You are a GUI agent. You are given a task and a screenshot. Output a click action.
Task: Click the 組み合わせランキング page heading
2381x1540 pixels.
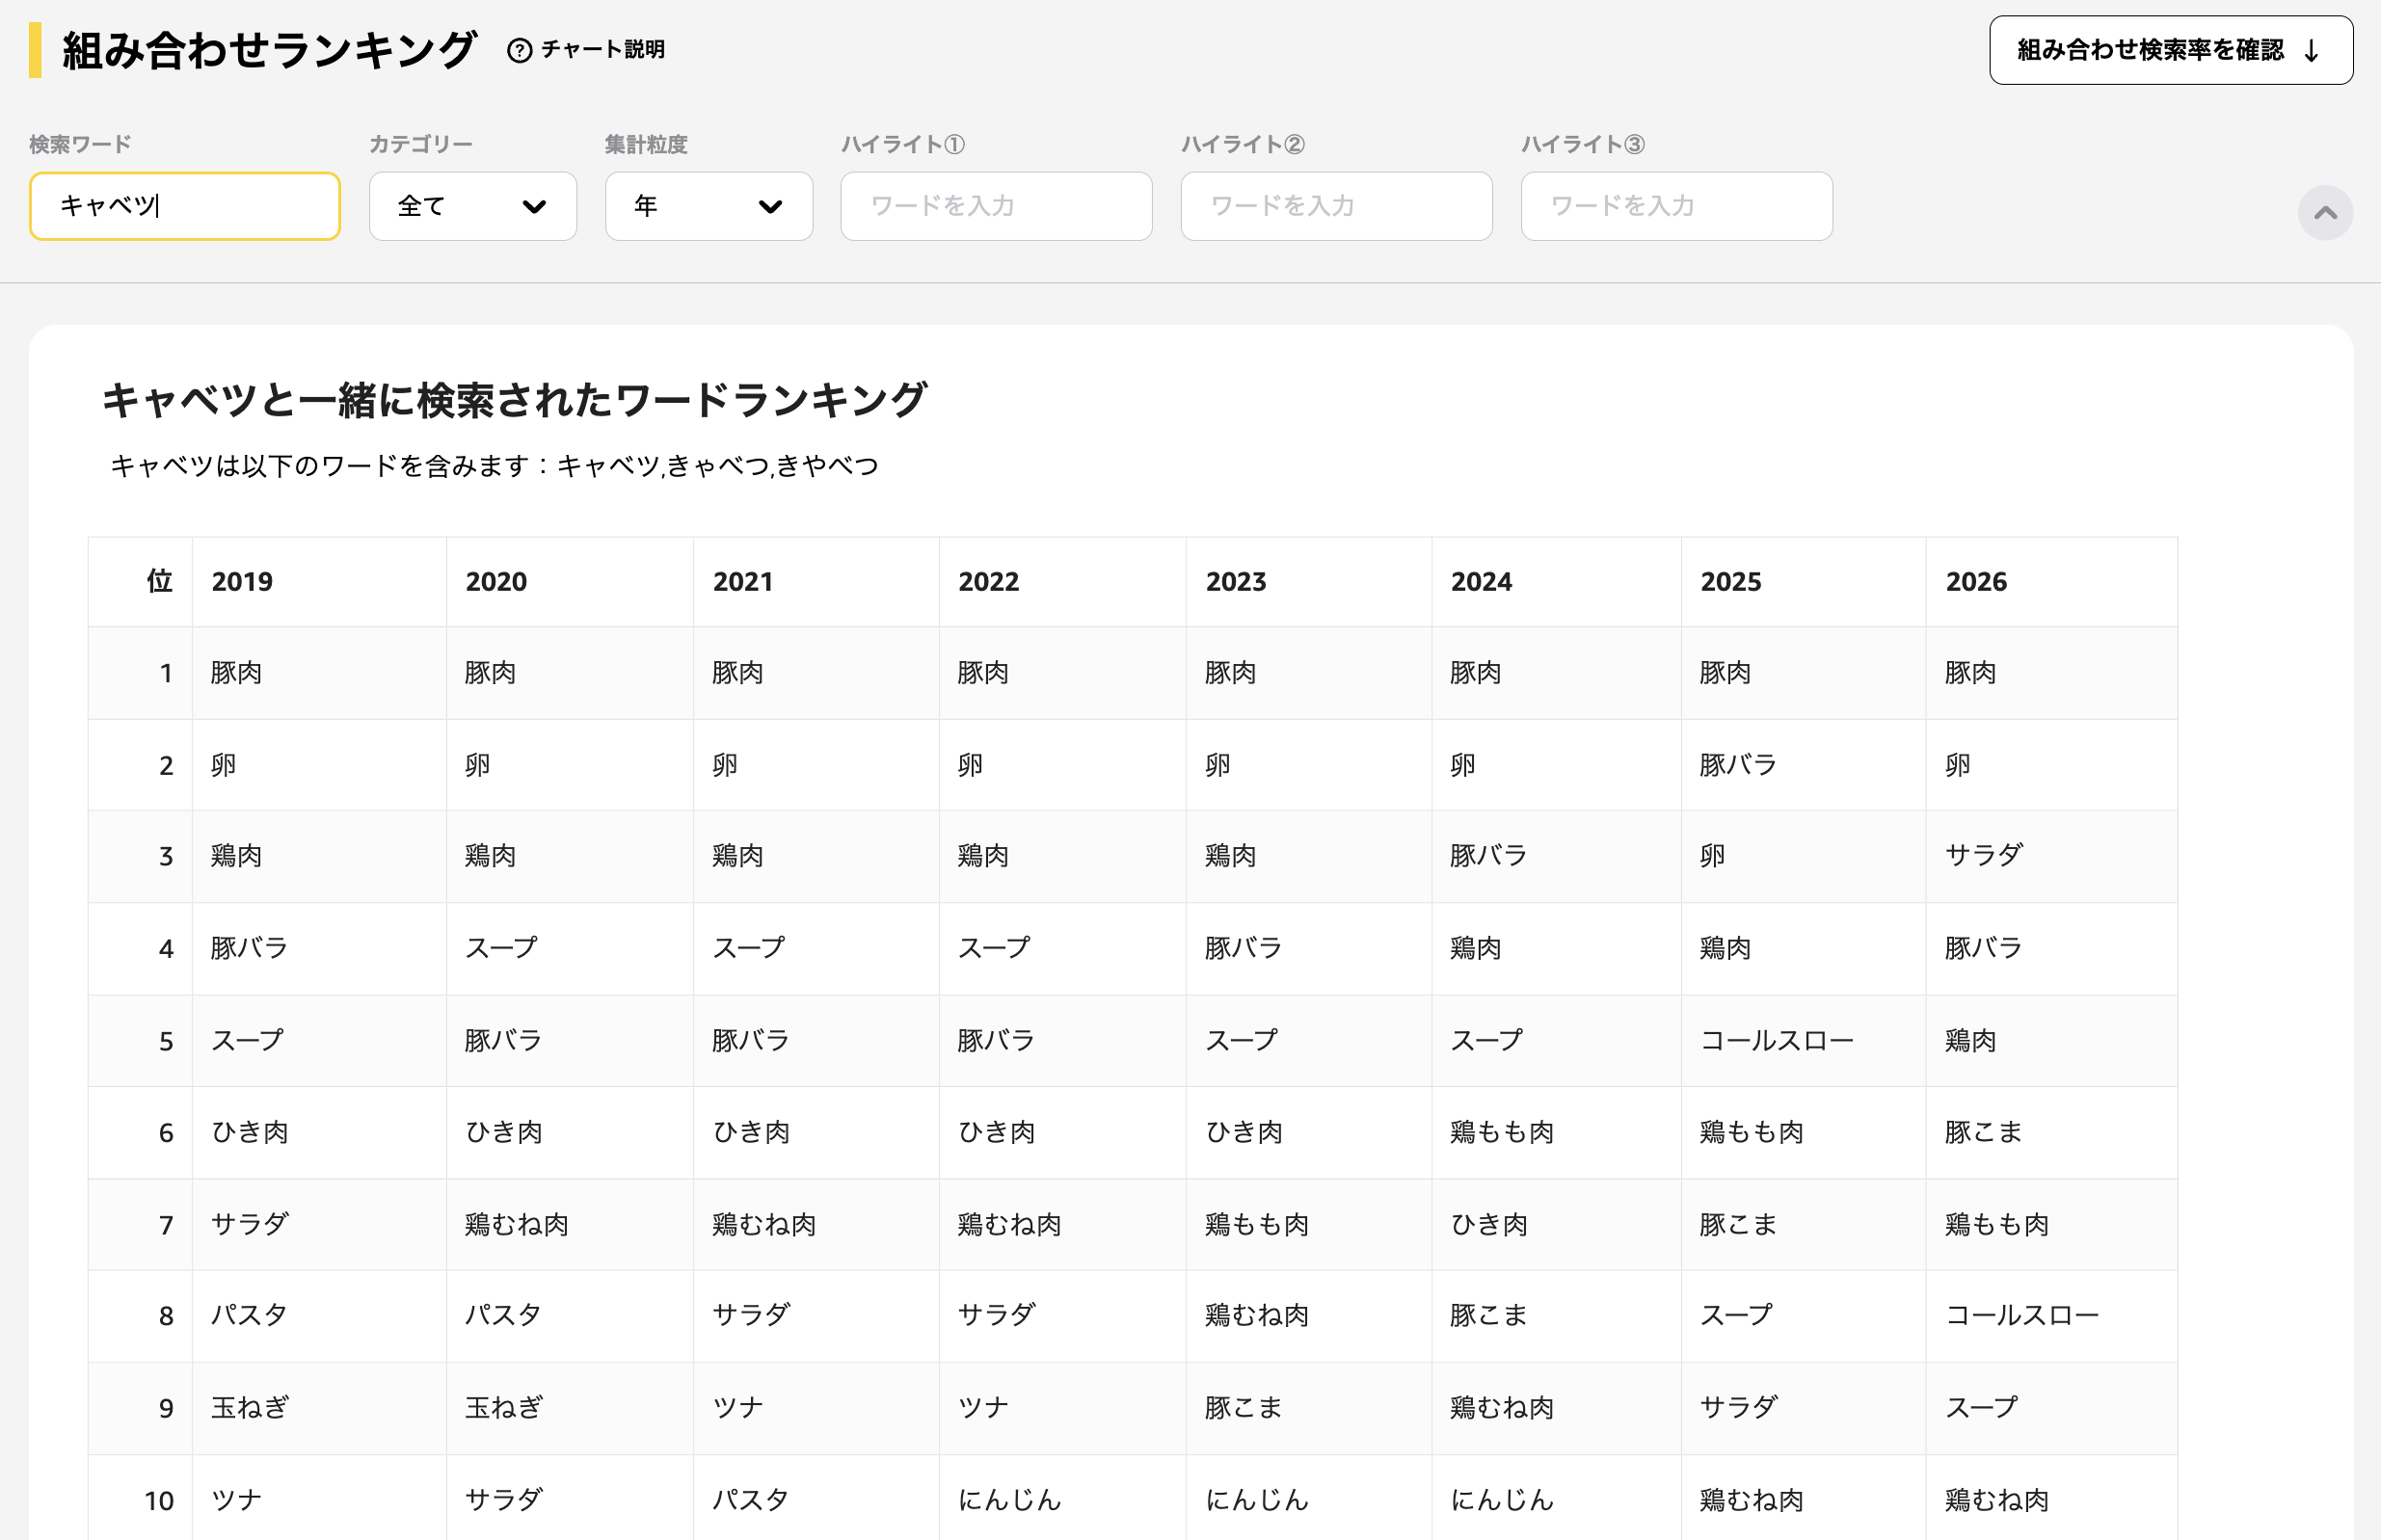[268, 50]
